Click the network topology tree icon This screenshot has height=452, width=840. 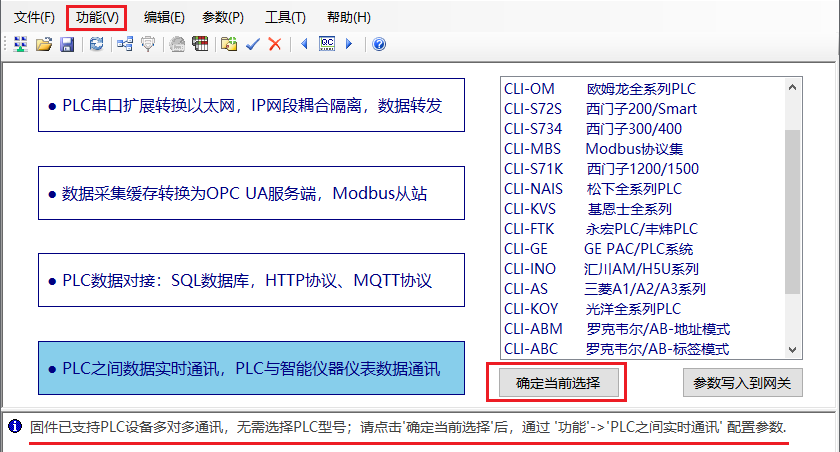[x=125, y=44]
